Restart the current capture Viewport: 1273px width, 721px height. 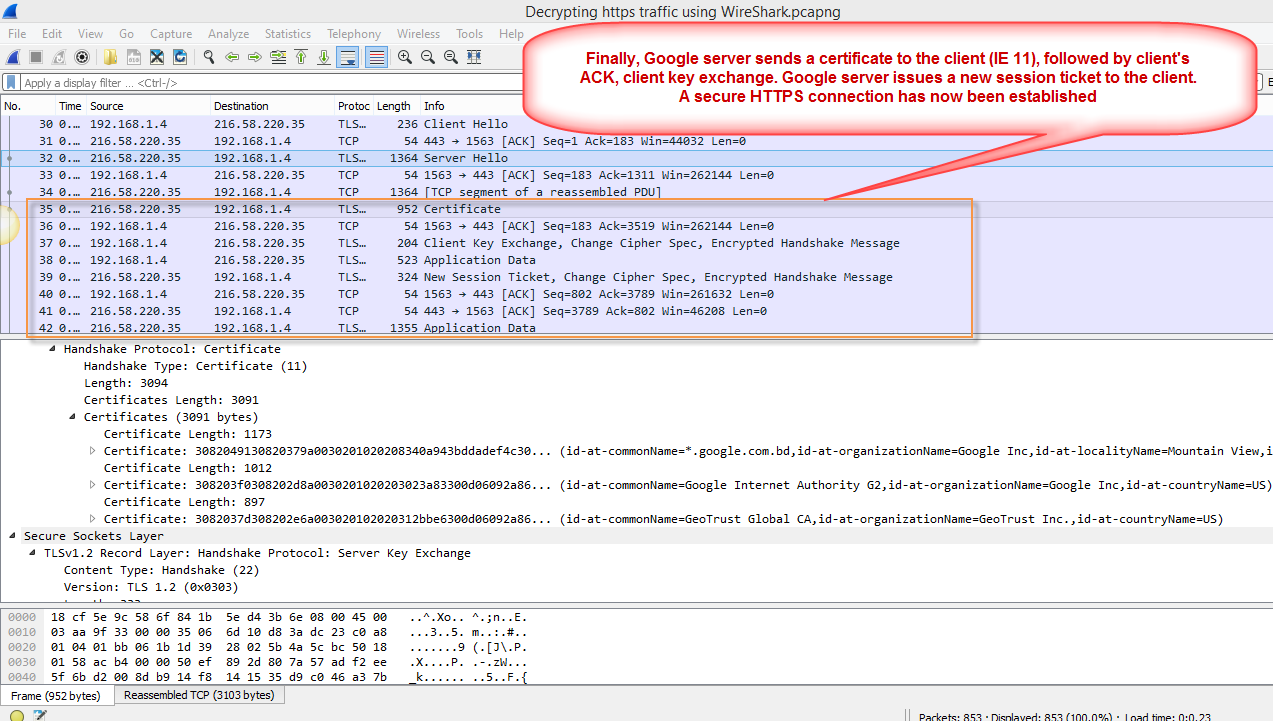[59, 57]
